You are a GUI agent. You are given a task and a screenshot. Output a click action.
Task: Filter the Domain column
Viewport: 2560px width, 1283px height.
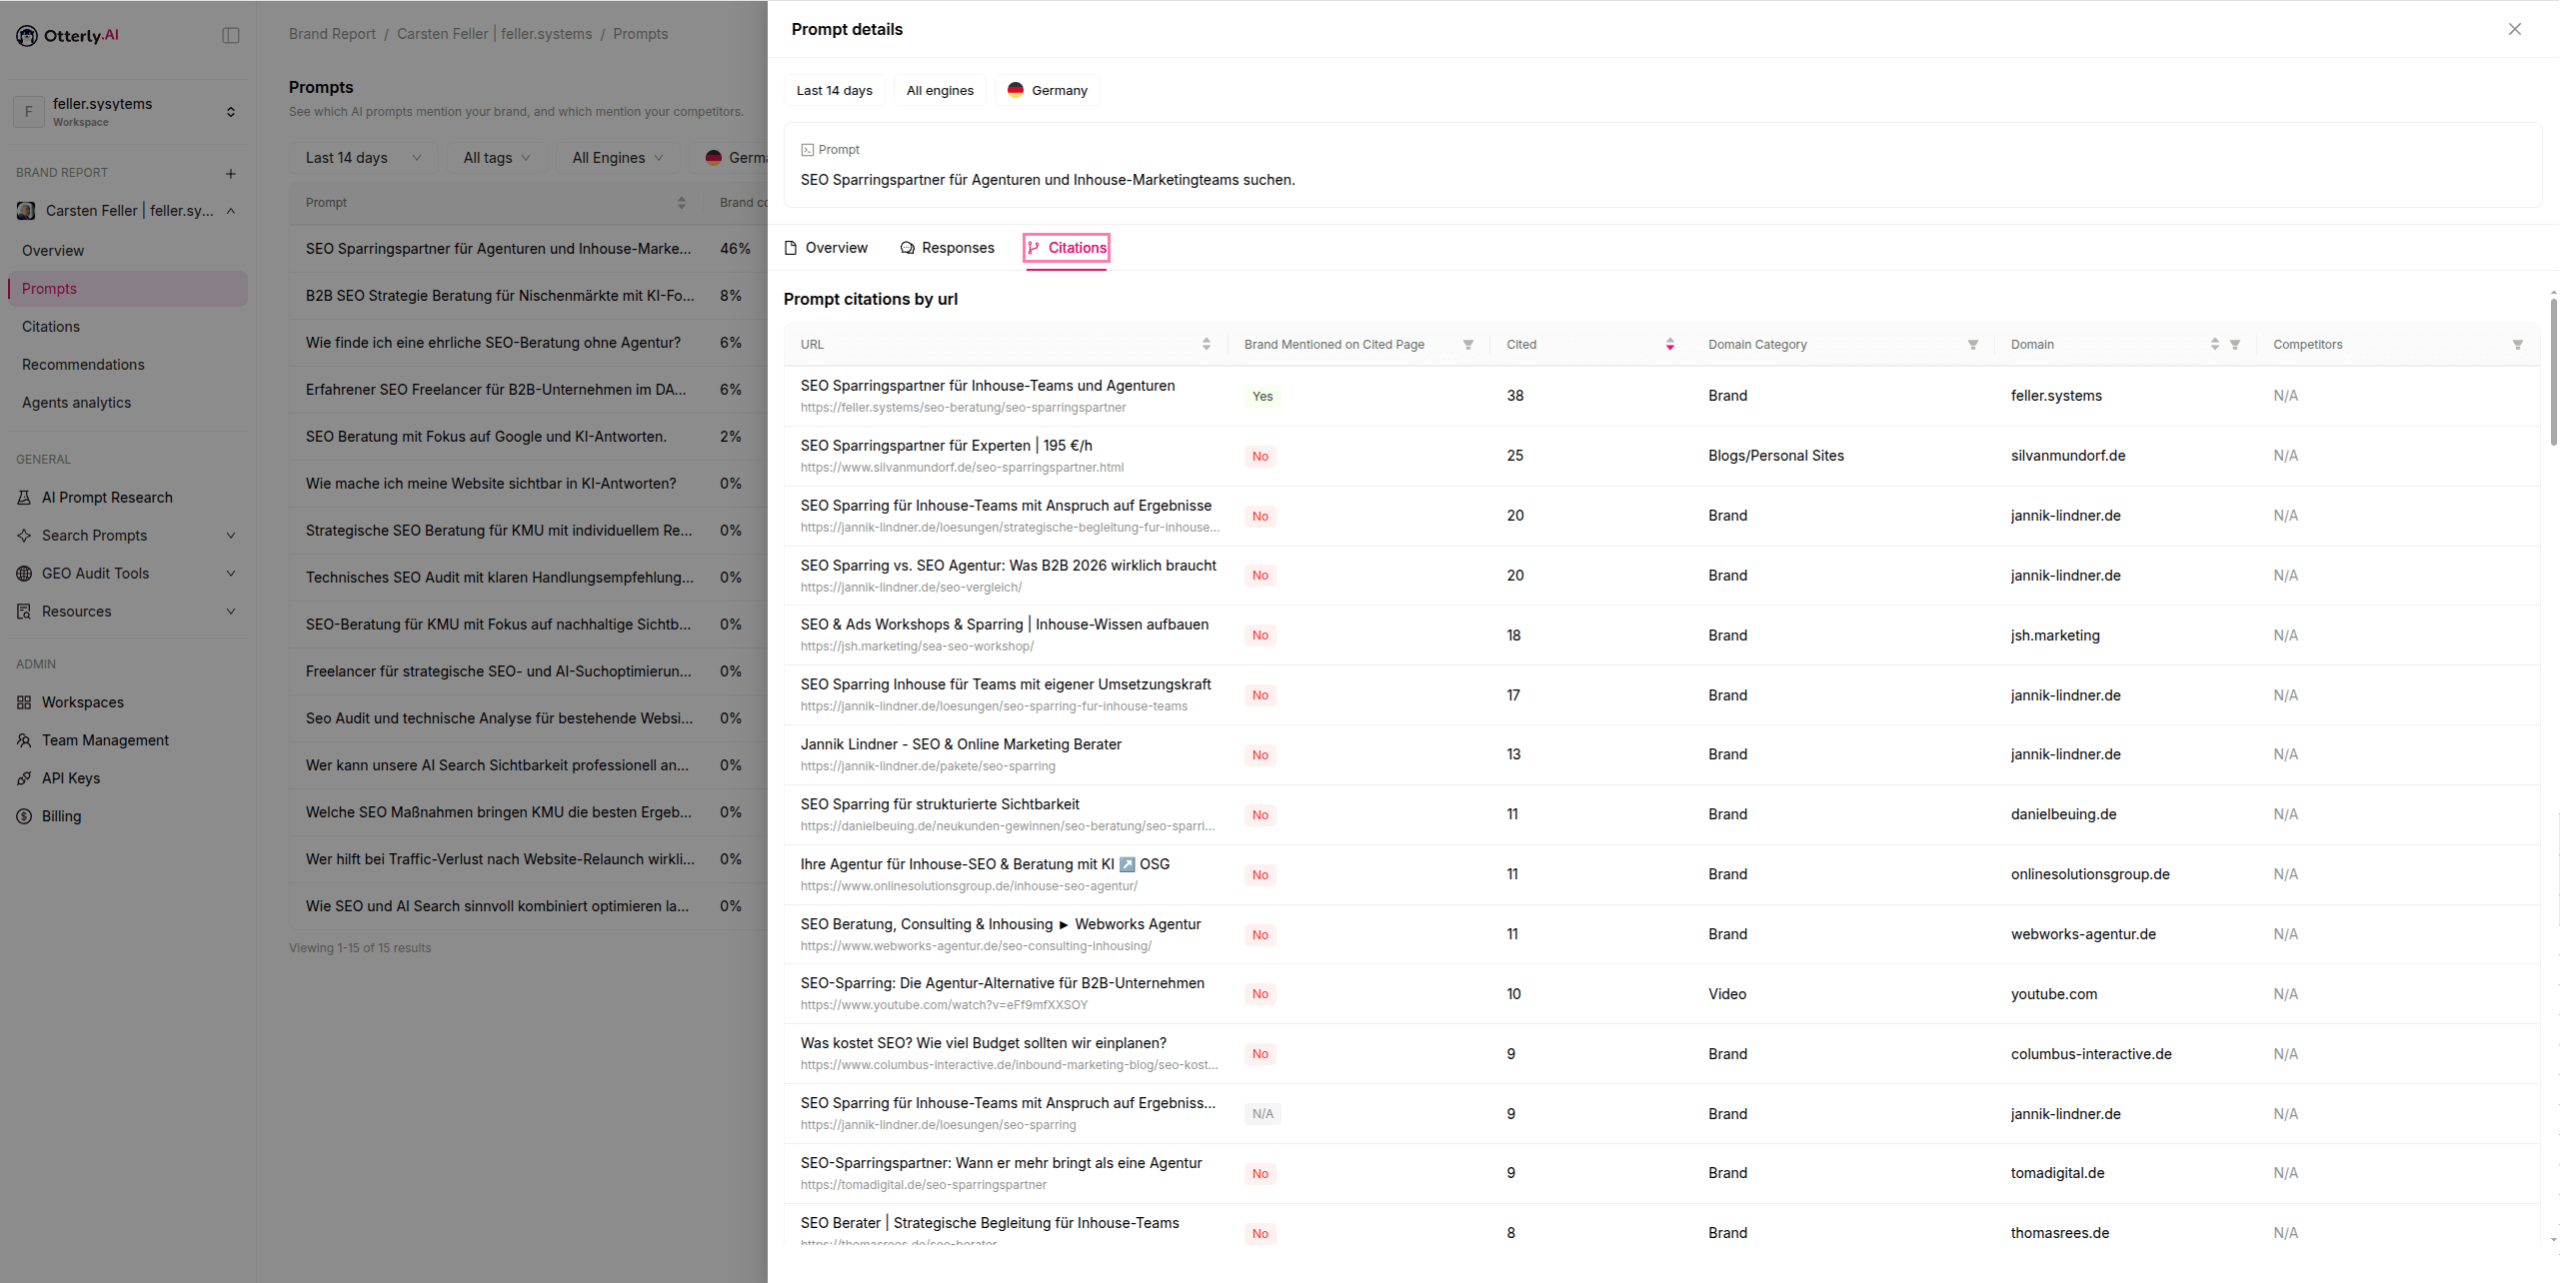[2235, 345]
